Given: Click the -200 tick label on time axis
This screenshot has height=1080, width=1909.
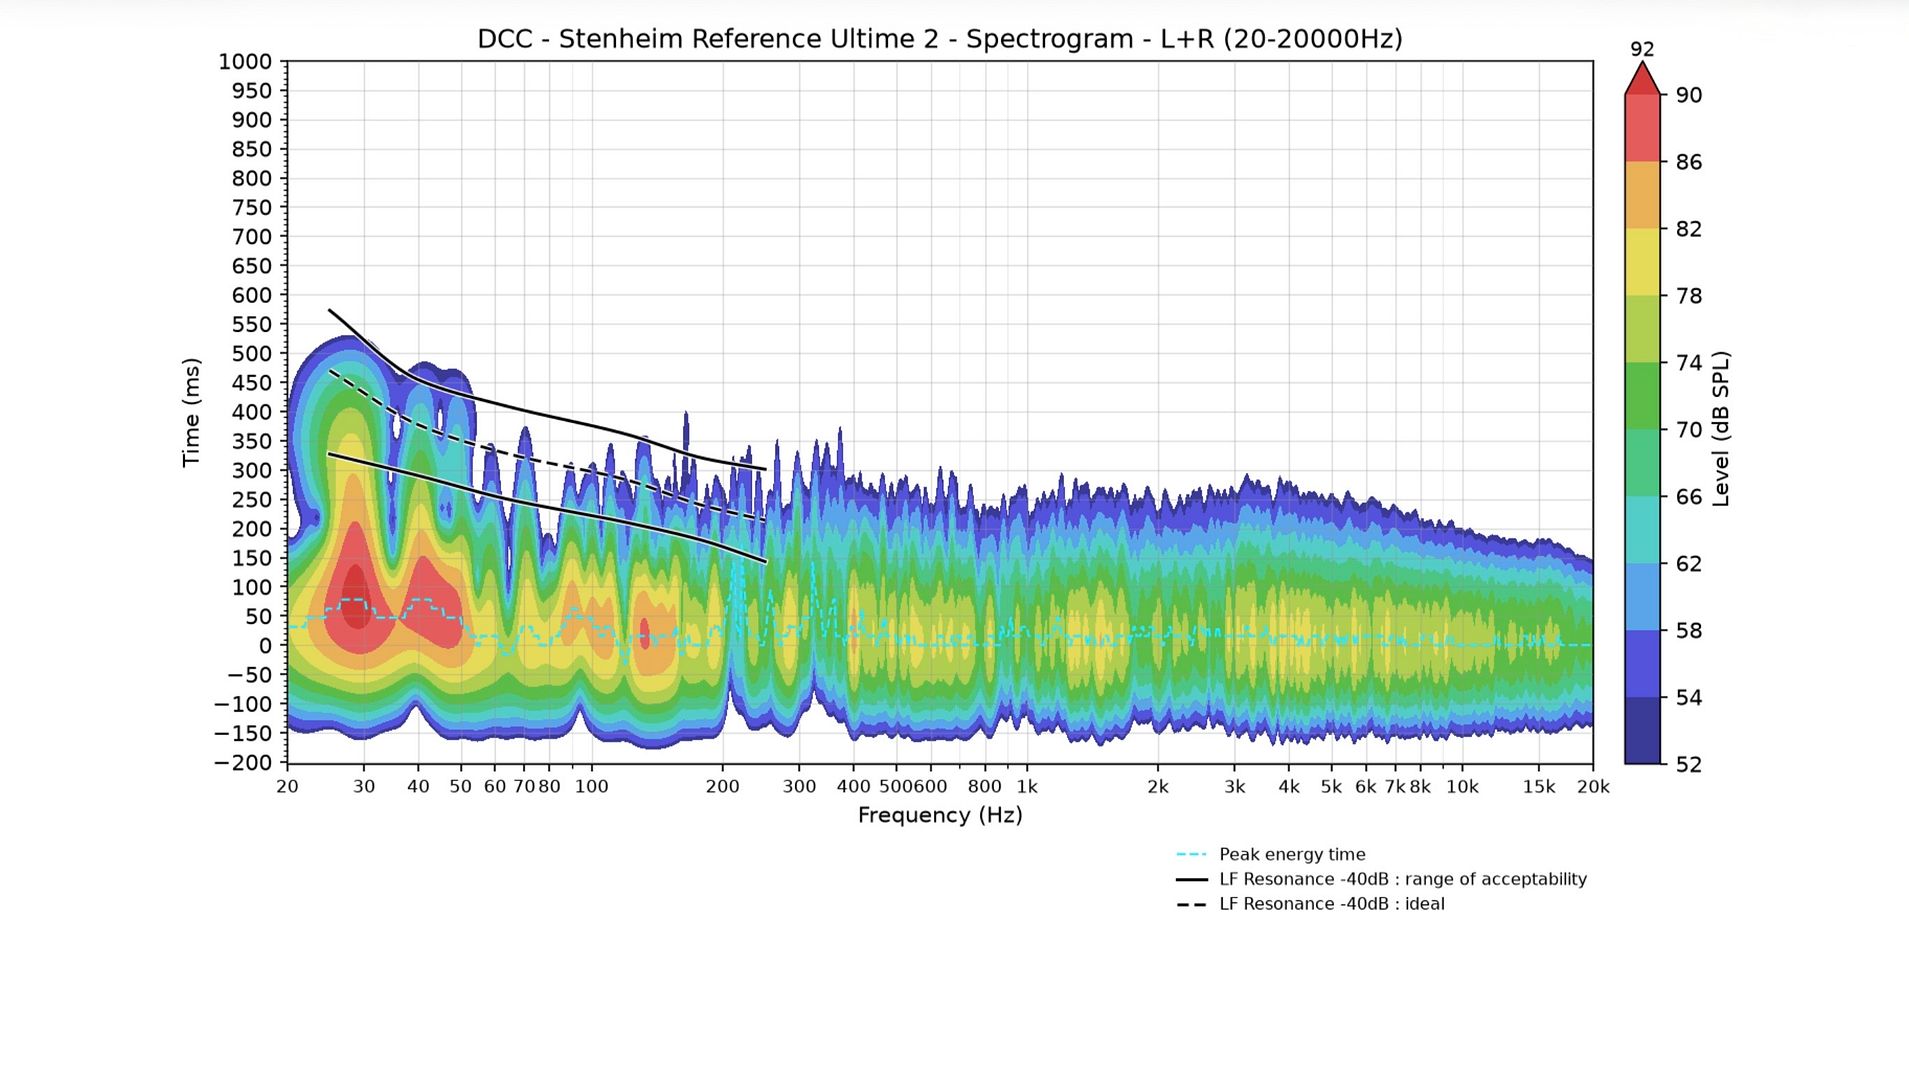Looking at the screenshot, I should 243,763.
